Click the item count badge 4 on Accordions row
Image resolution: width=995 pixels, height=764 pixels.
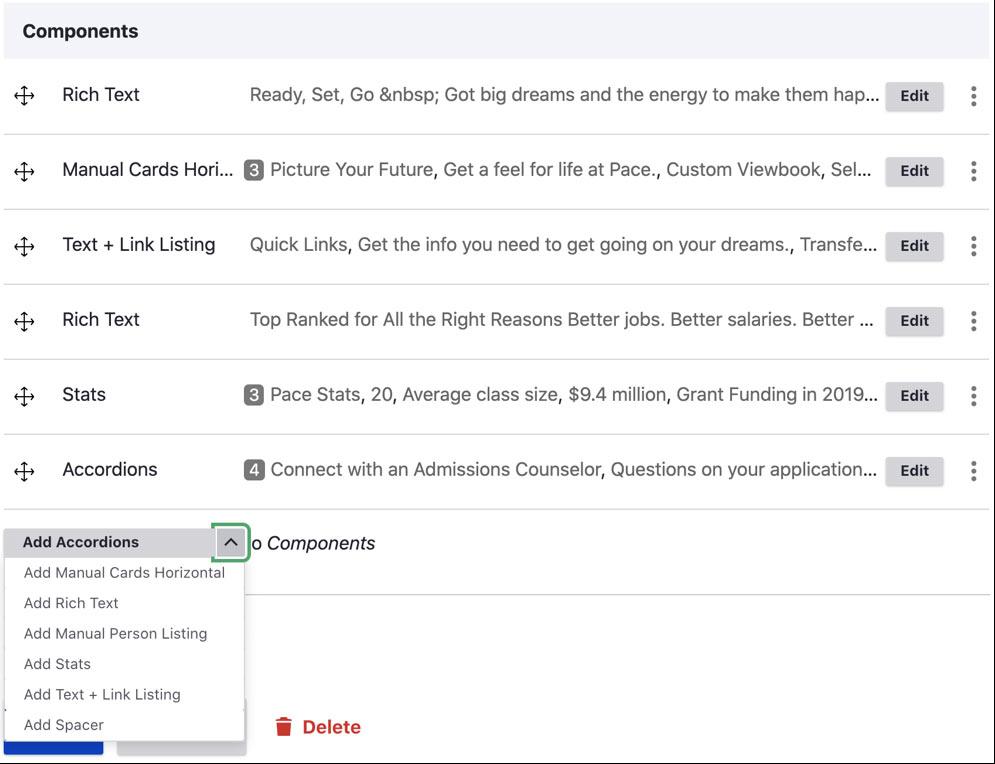[254, 470]
